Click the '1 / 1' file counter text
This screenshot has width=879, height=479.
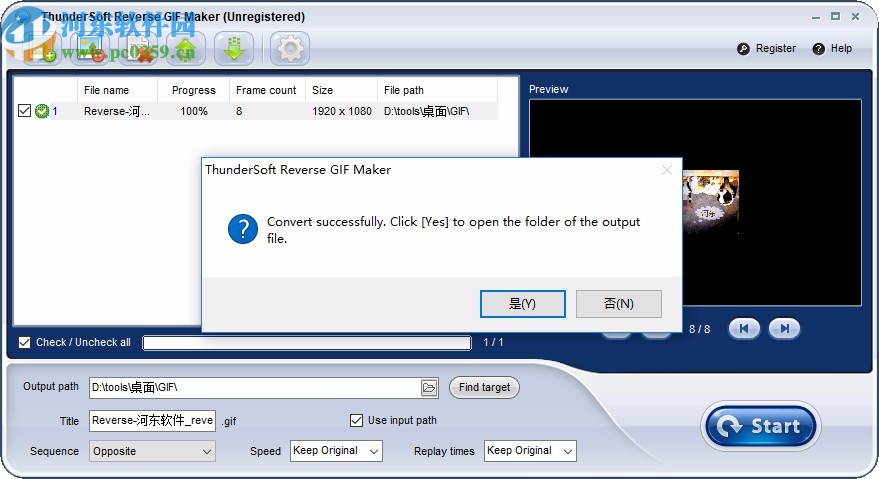(x=493, y=342)
